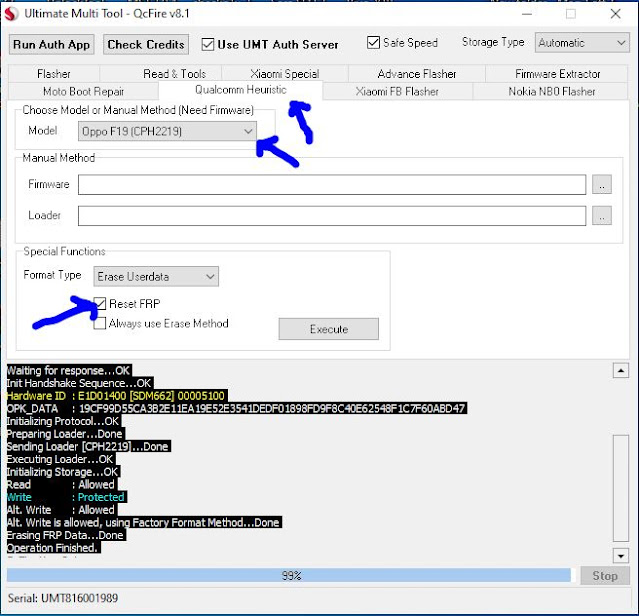
Task: Click the Execute button
Action: (x=328, y=329)
